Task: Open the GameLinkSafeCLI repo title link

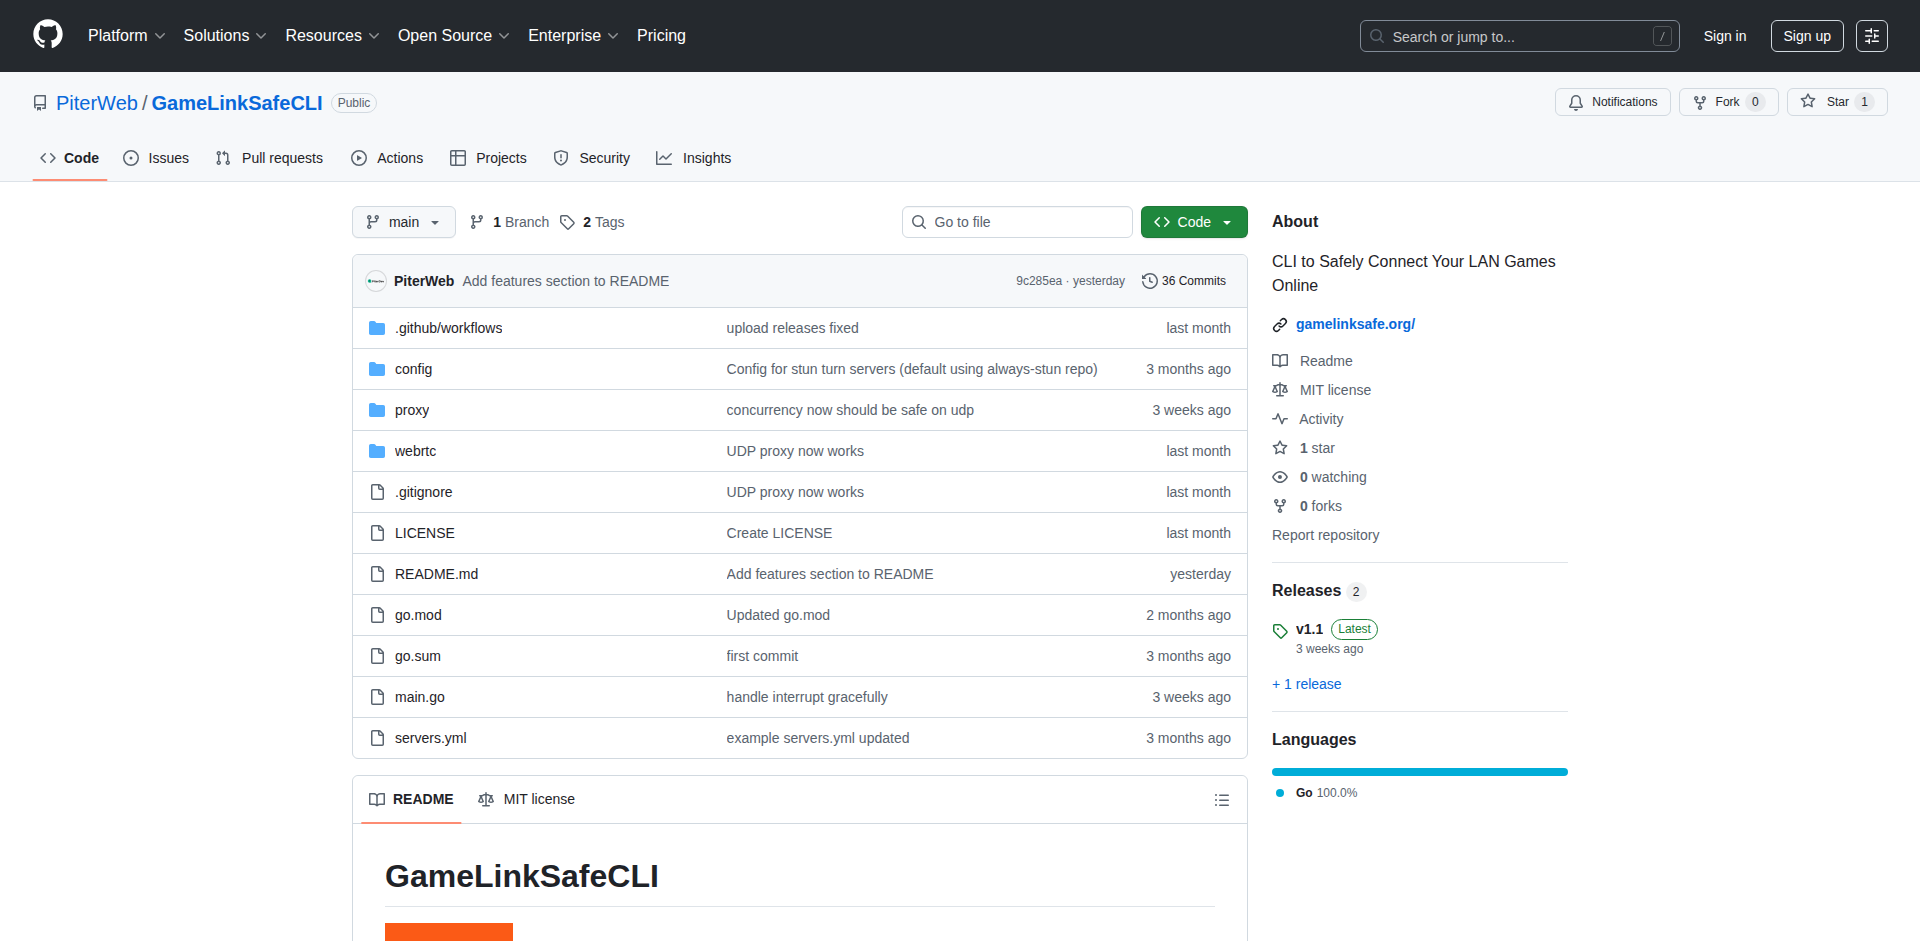Action: (x=237, y=103)
